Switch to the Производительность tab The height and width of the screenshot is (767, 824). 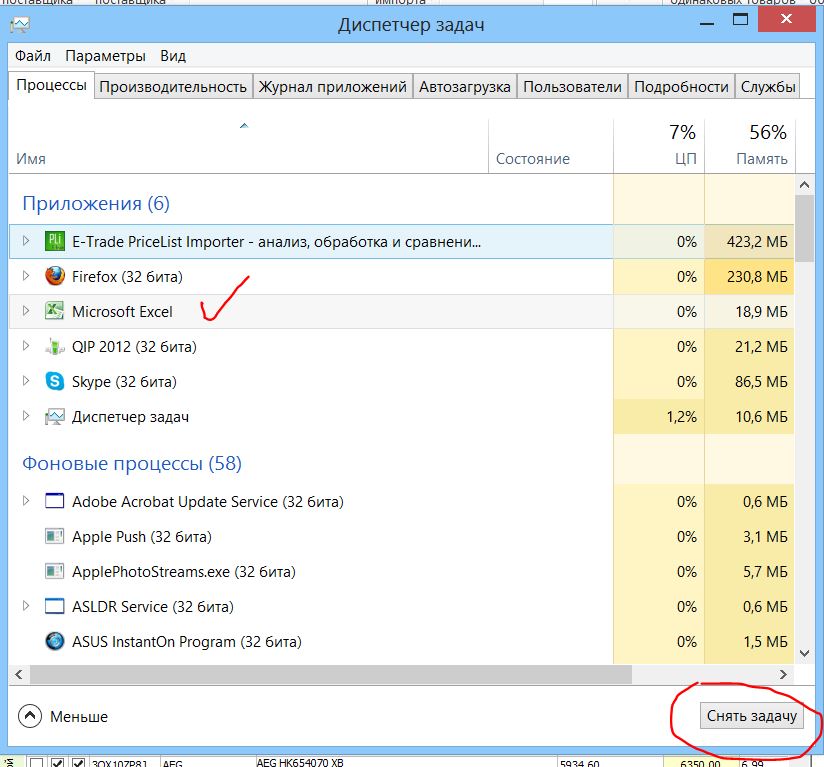[173, 87]
